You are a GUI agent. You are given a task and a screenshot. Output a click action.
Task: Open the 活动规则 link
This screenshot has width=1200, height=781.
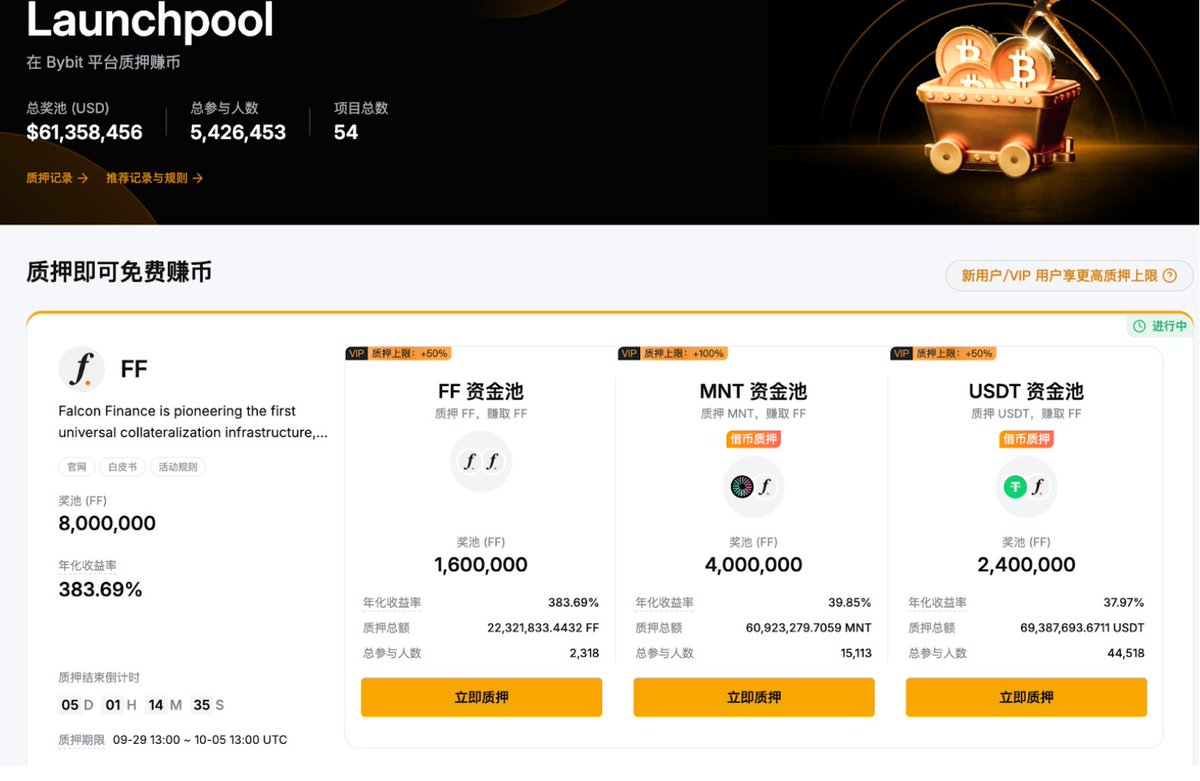pyautogui.click(x=178, y=466)
